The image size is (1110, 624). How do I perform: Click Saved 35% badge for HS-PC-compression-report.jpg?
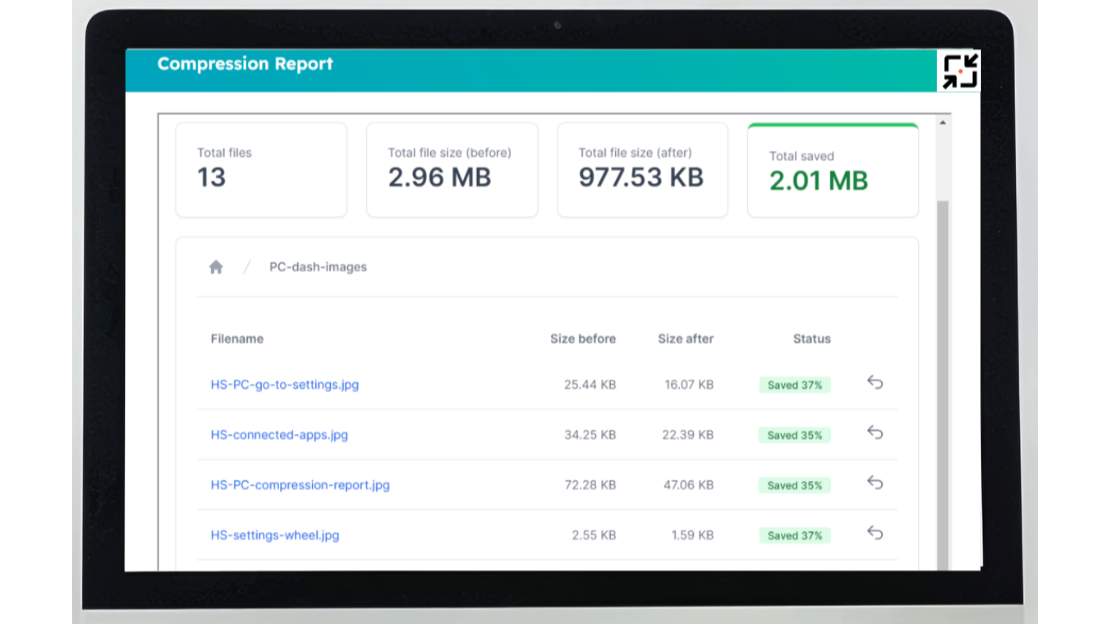coord(794,486)
